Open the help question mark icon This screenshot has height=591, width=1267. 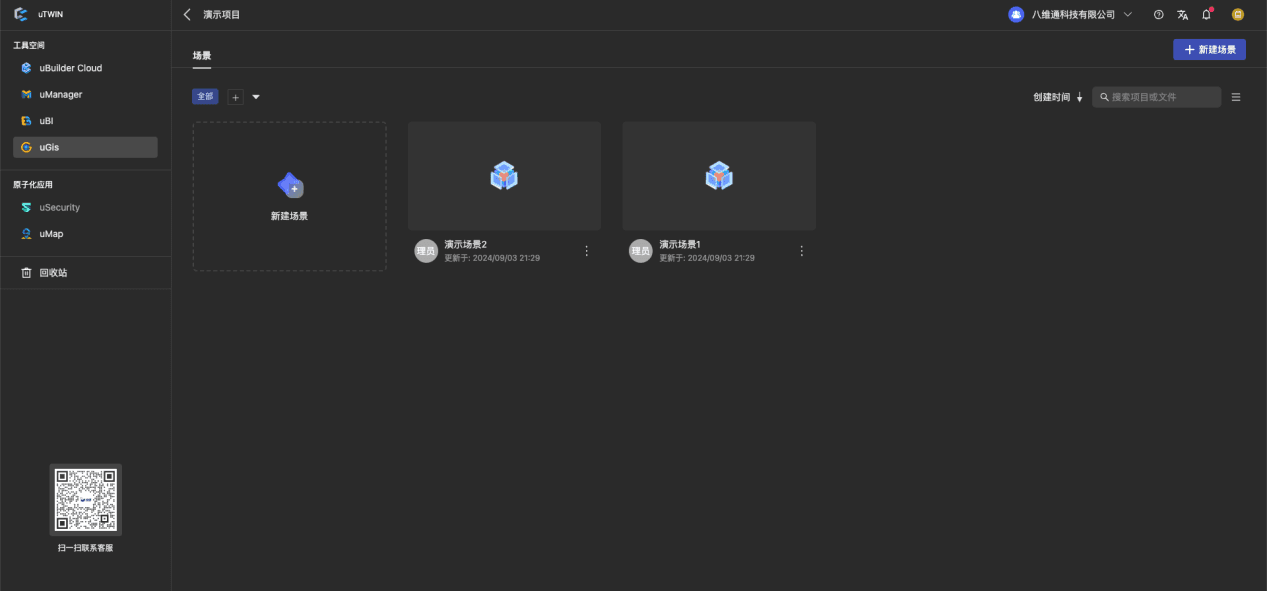1158,15
